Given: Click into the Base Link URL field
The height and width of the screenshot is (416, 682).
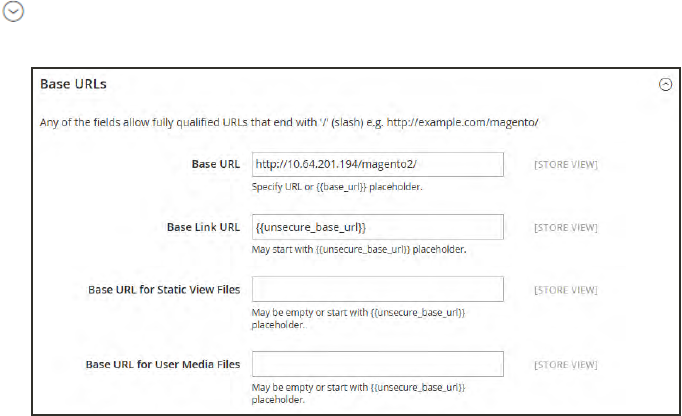Looking at the screenshot, I should point(376,227).
